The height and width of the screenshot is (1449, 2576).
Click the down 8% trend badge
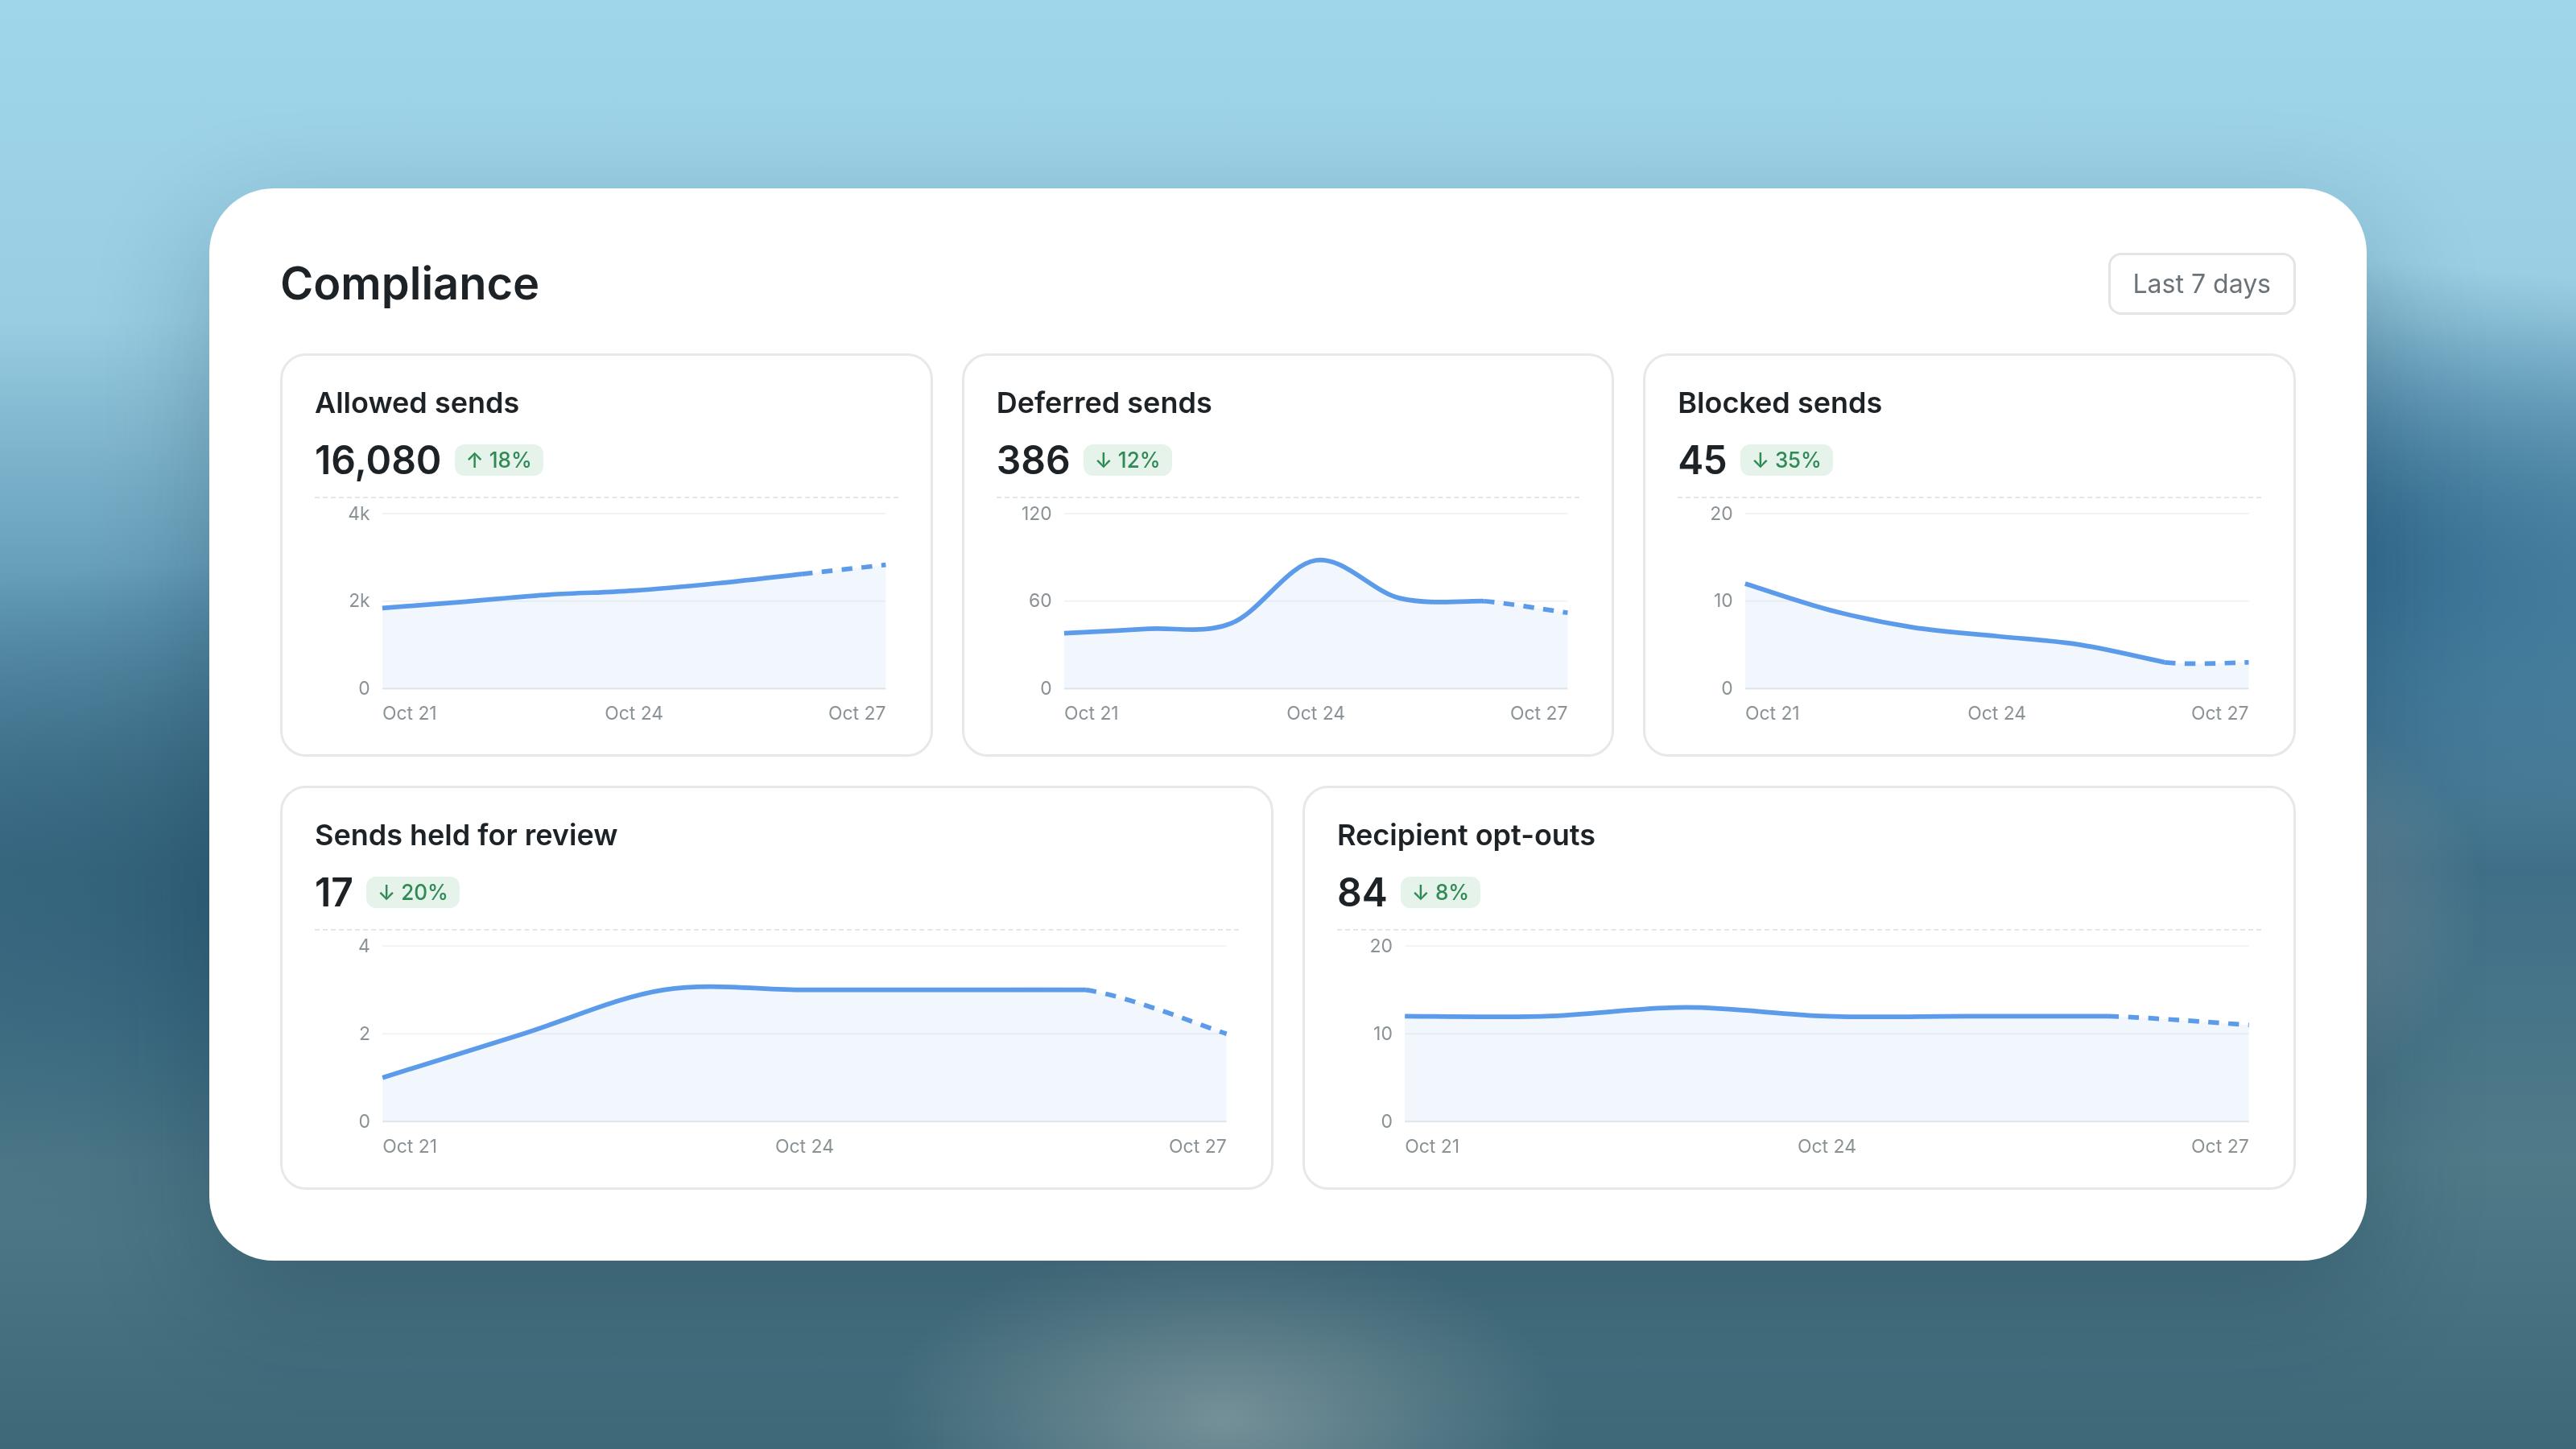tap(1441, 892)
